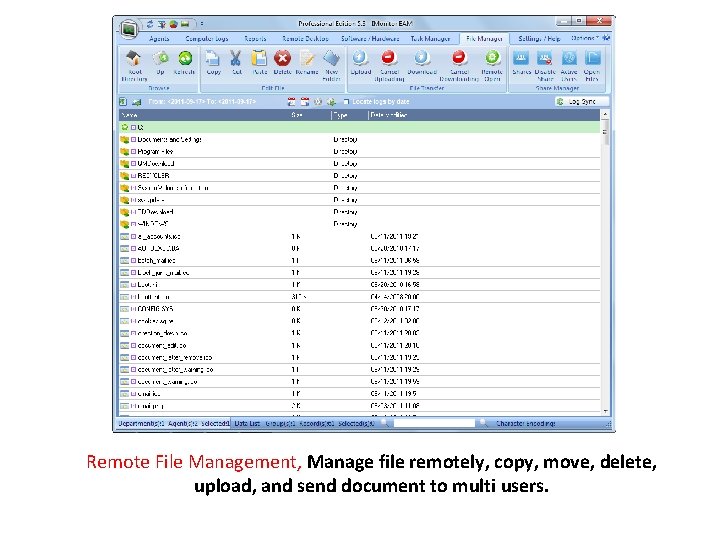This screenshot has height=540, width=720.
Task: Select the RECYCLER folder row
Action: pyautogui.click(x=360, y=175)
